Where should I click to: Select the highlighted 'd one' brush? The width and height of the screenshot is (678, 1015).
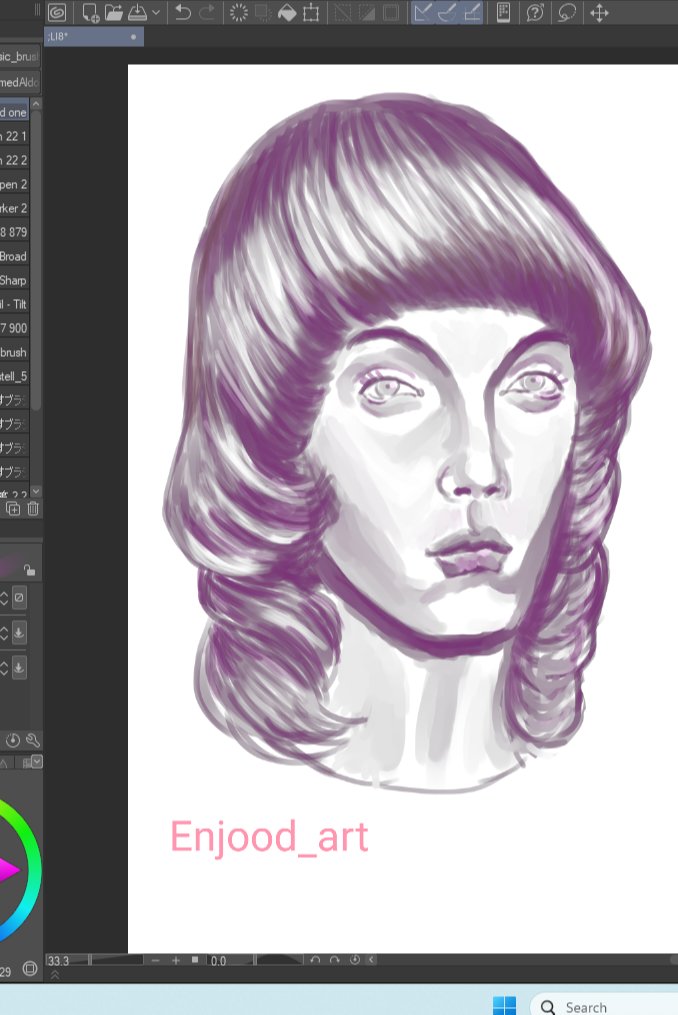pos(14,112)
